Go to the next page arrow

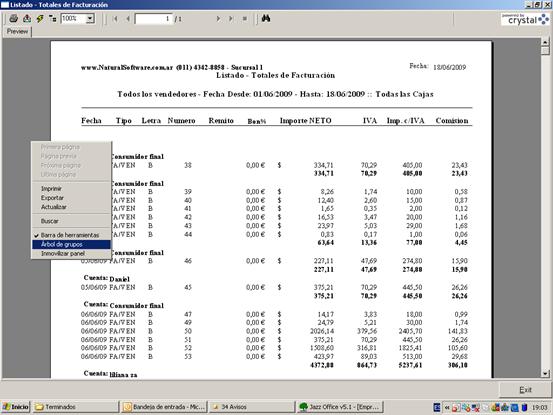218,19
